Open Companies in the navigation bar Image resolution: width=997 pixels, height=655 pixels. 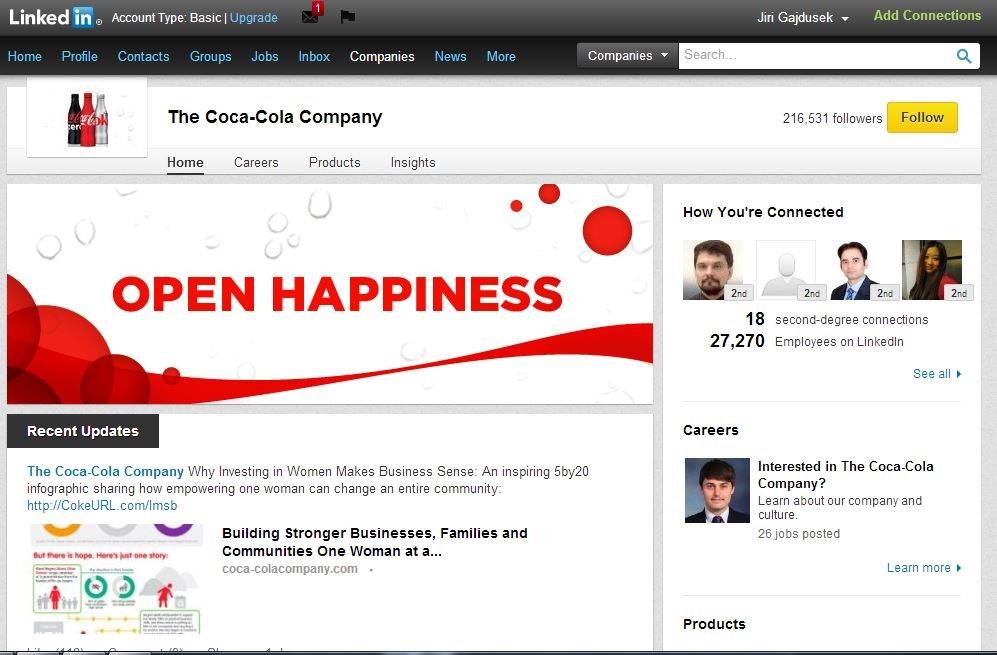(x=382, y=56)
